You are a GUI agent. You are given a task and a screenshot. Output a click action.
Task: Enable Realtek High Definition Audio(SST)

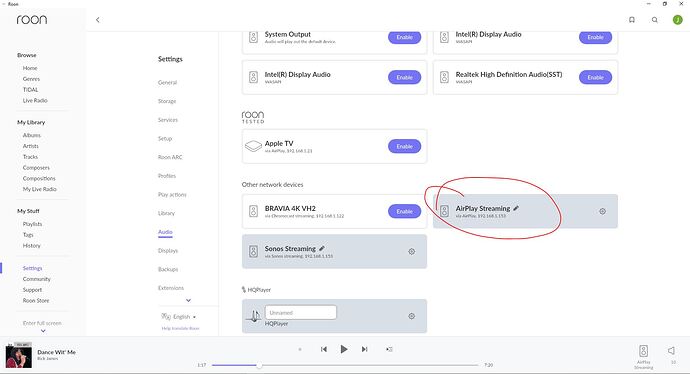[595, 77]
